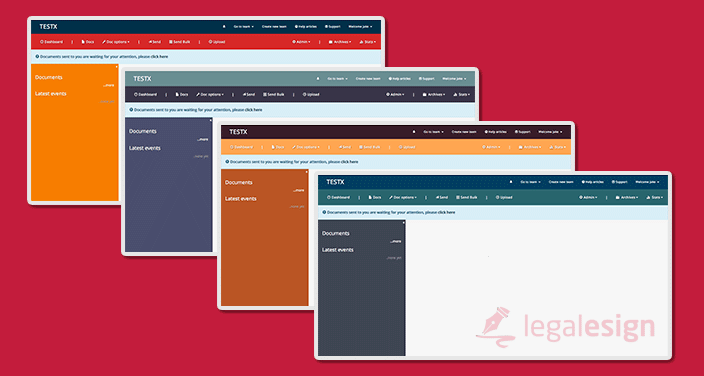
Task: Click Latest events heading in the orange sidebar
Action: pyautogui.click(x=51, y=93)
